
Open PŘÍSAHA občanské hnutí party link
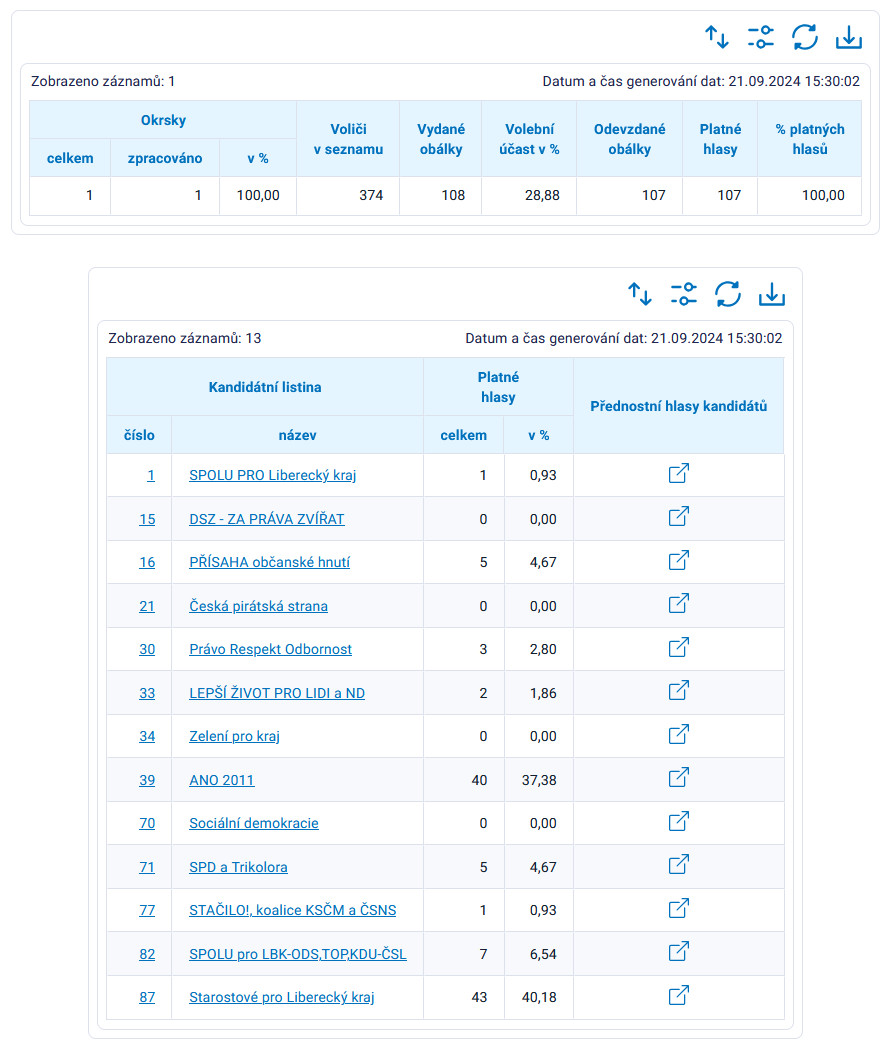pos(269,562)
